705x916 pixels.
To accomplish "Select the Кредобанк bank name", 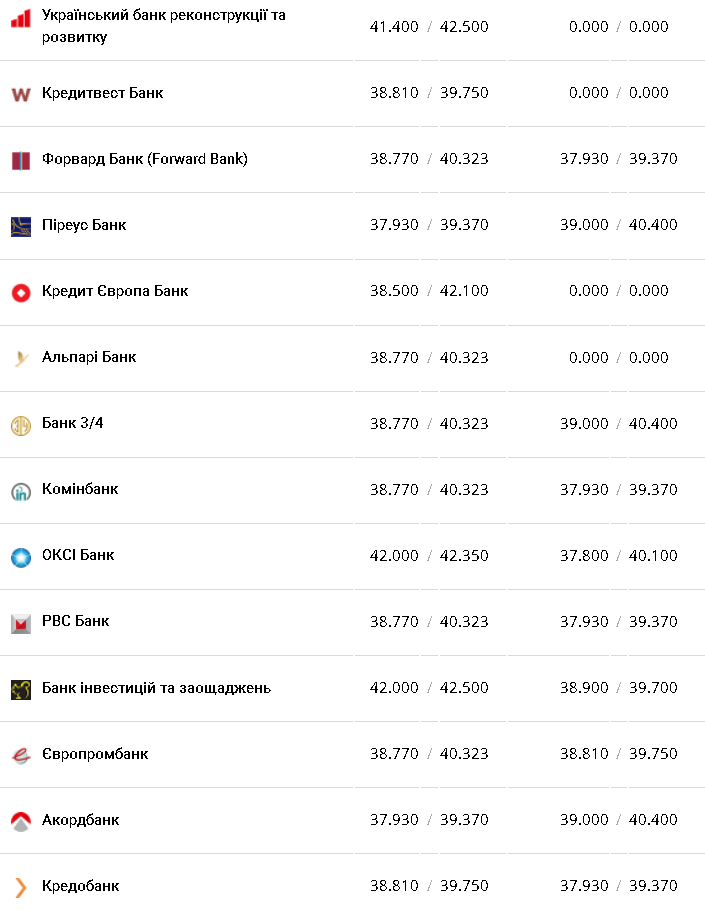I will [x=80, y=886].
